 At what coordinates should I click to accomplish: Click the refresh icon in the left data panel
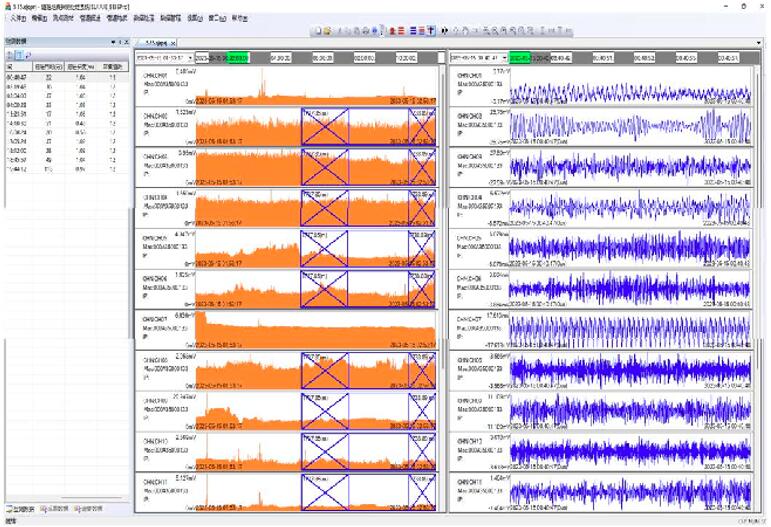(x=27, y=54)
